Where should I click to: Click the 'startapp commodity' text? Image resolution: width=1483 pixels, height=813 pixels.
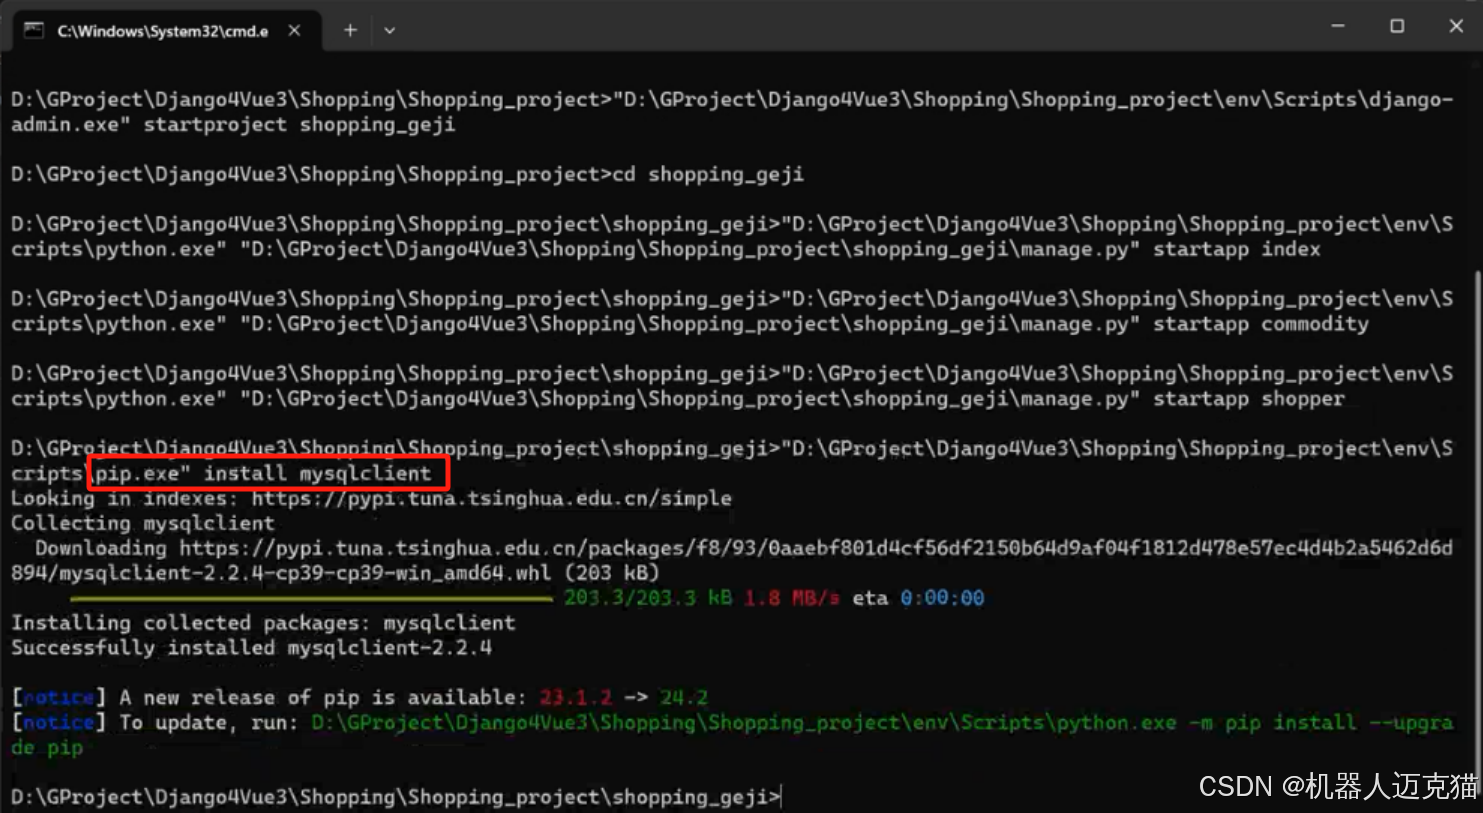click(1260, 324)
